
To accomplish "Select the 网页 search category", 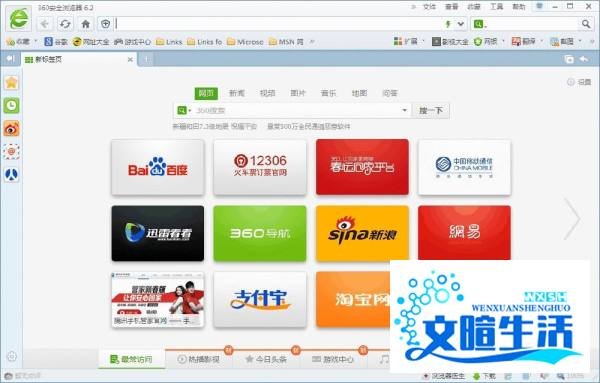I will [x=206, y=93].
